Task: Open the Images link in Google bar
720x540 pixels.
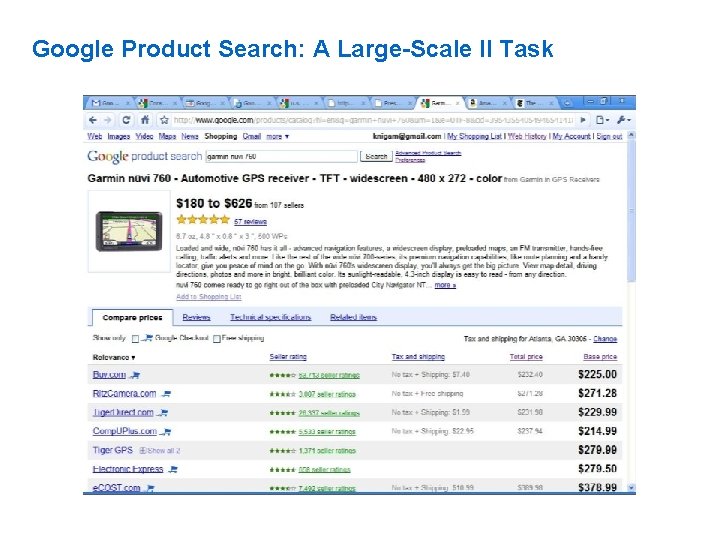Action: 118,136
